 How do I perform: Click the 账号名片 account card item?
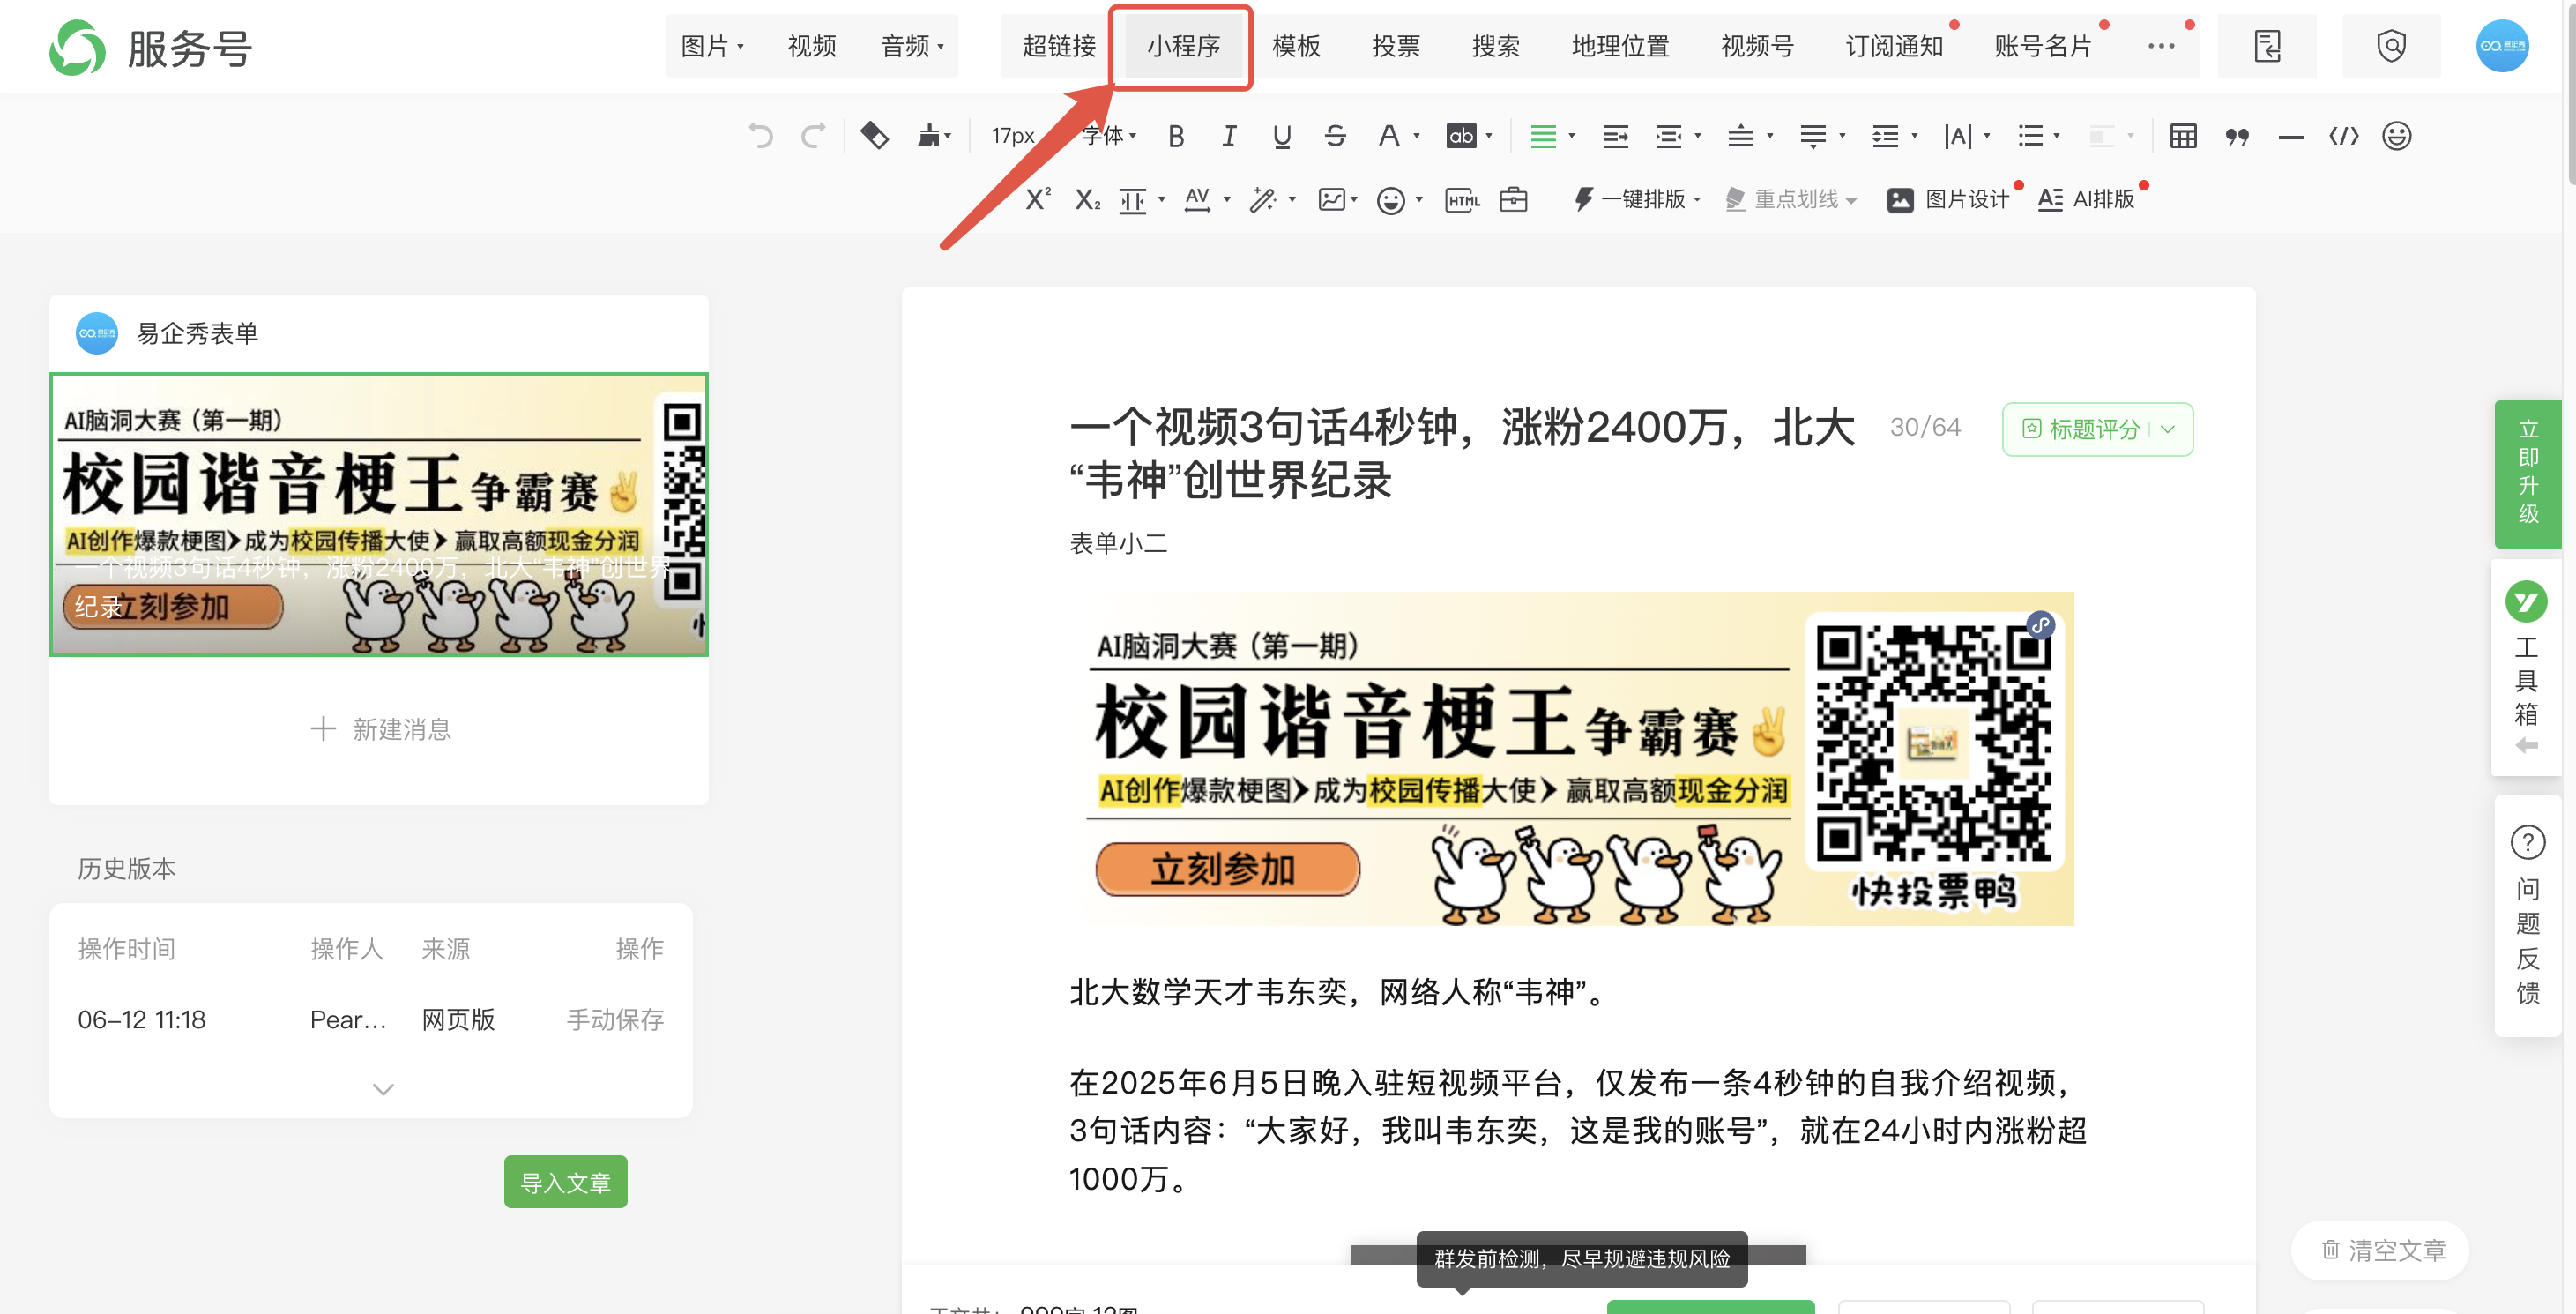pos(2042,46)
